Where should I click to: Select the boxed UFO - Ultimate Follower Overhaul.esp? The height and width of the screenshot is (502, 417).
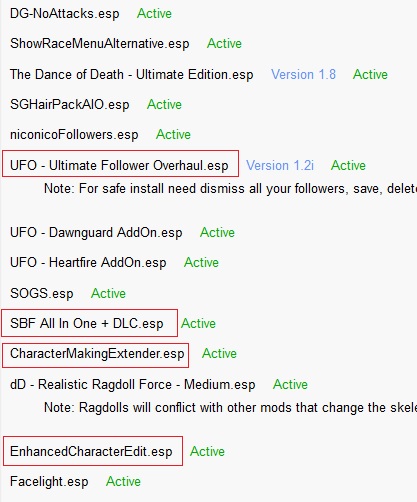pyautogui.click(x=120, y=163)
